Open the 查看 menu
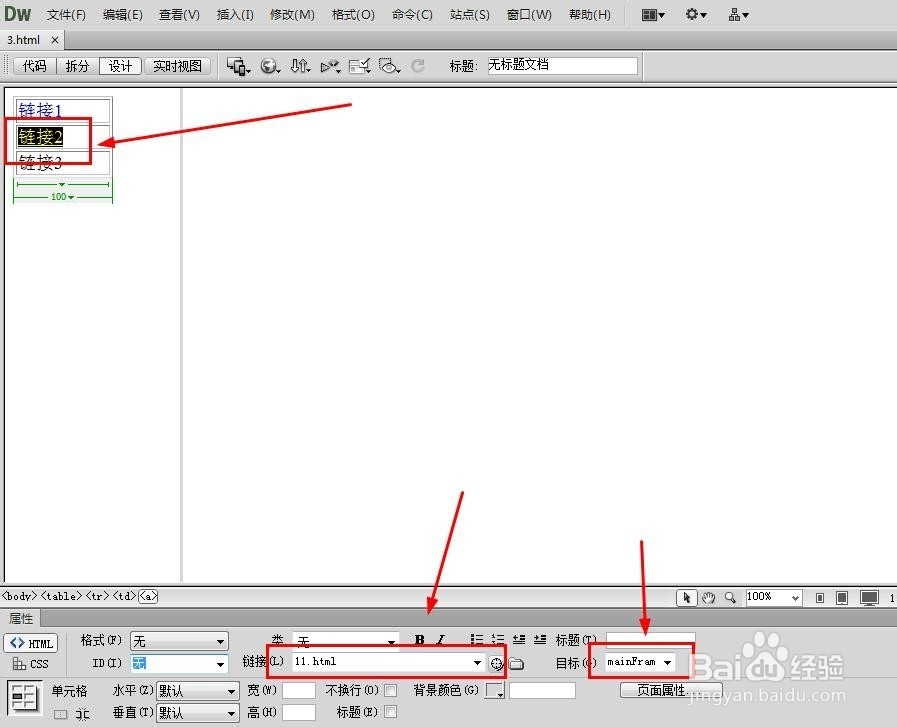This screenshot has height=727, width=897. click(177, 14)
